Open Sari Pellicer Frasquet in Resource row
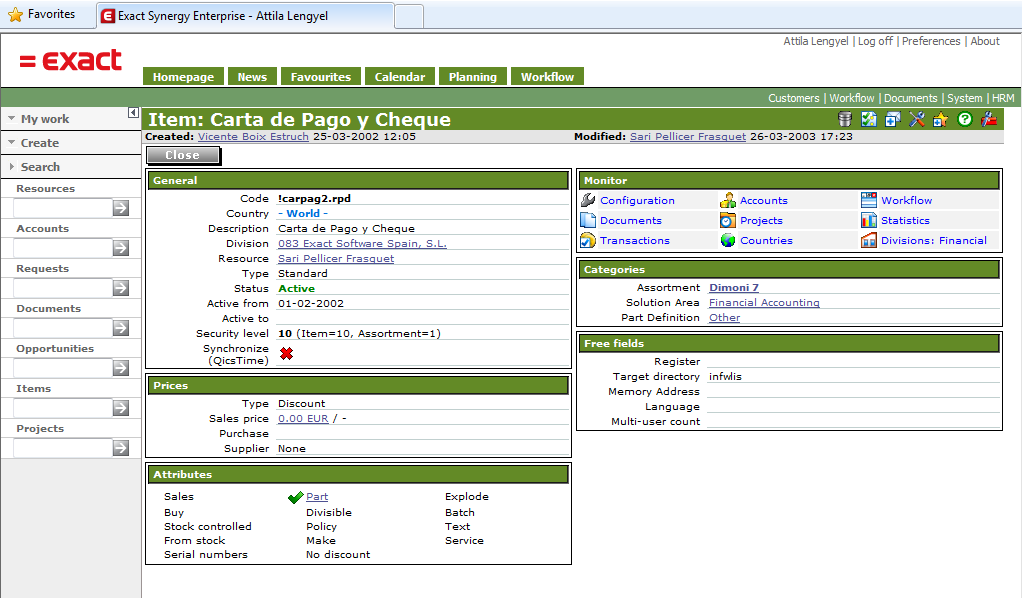This screenshot has width=1022, height=598. coord(336,258)
